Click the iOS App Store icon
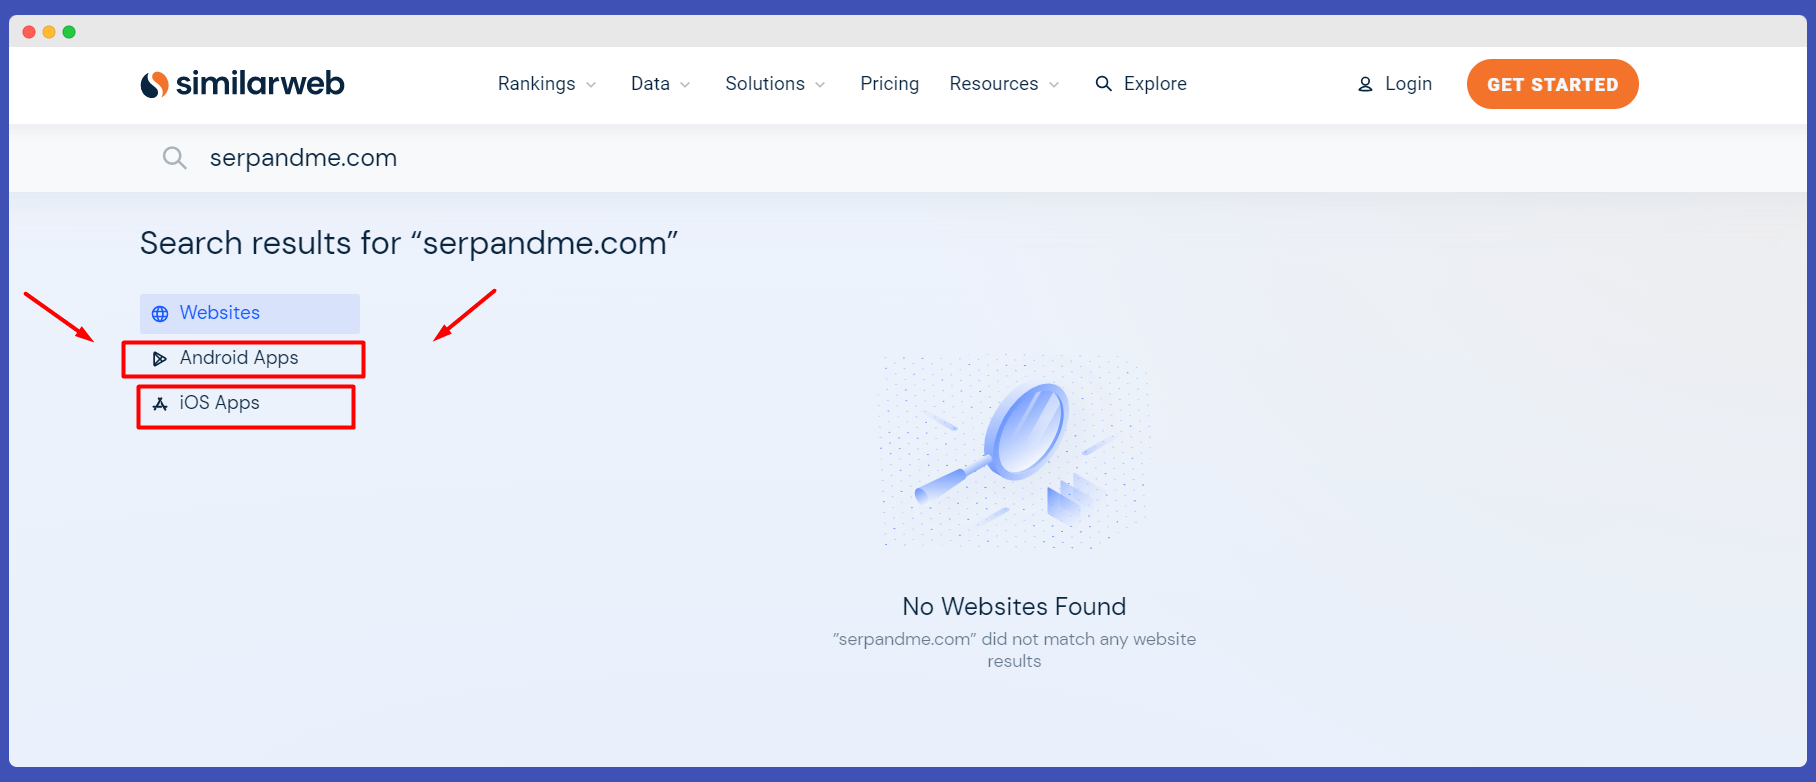 pyautogui.click(x=160, y=404)
